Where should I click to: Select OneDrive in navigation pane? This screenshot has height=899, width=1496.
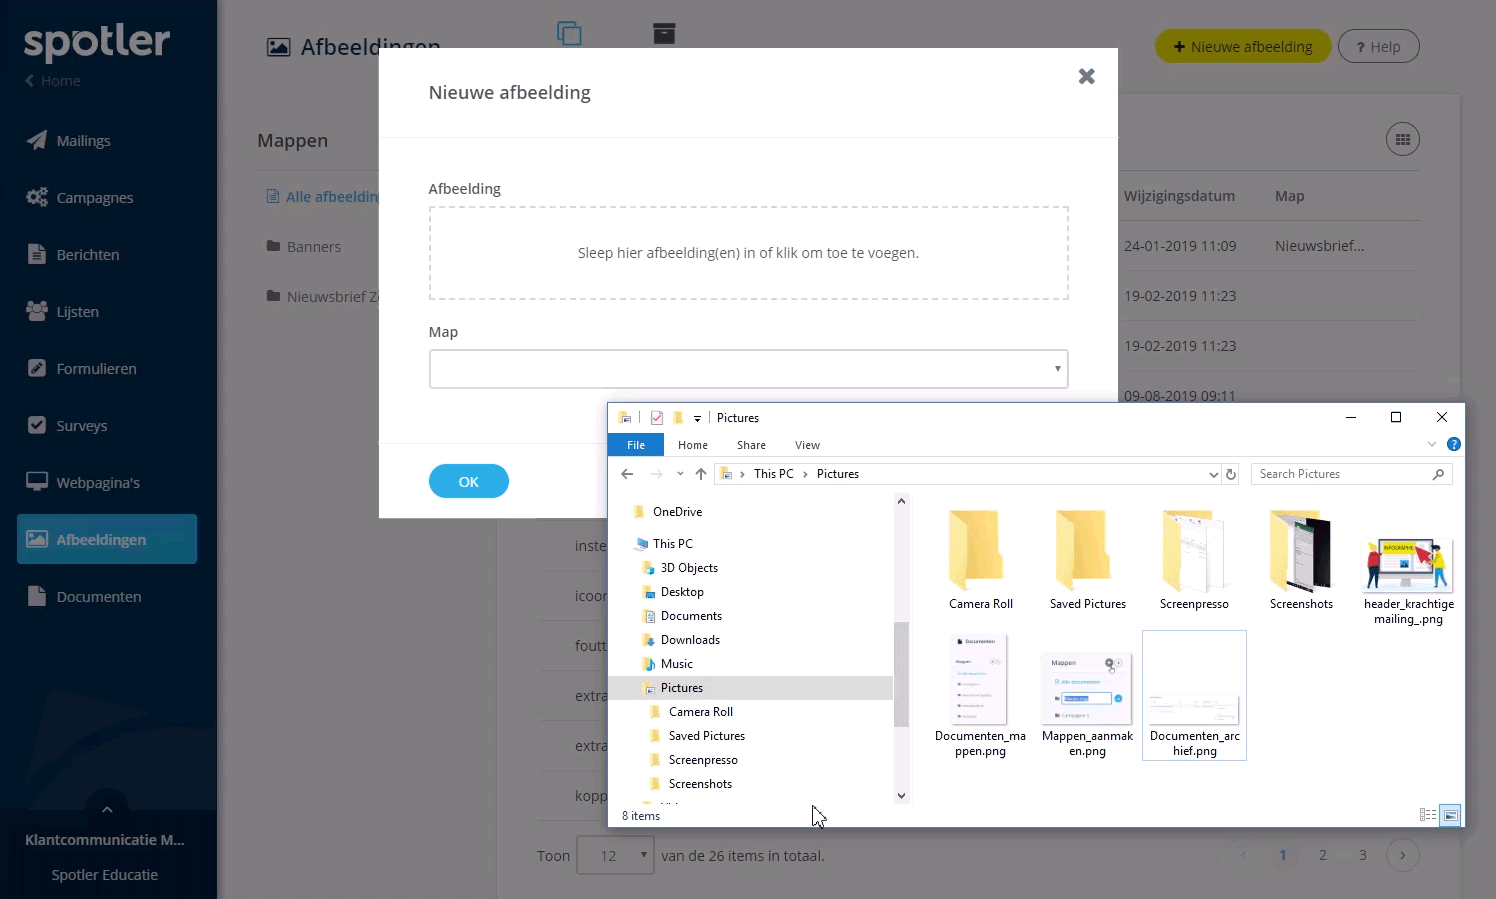(x=677, y=512)
